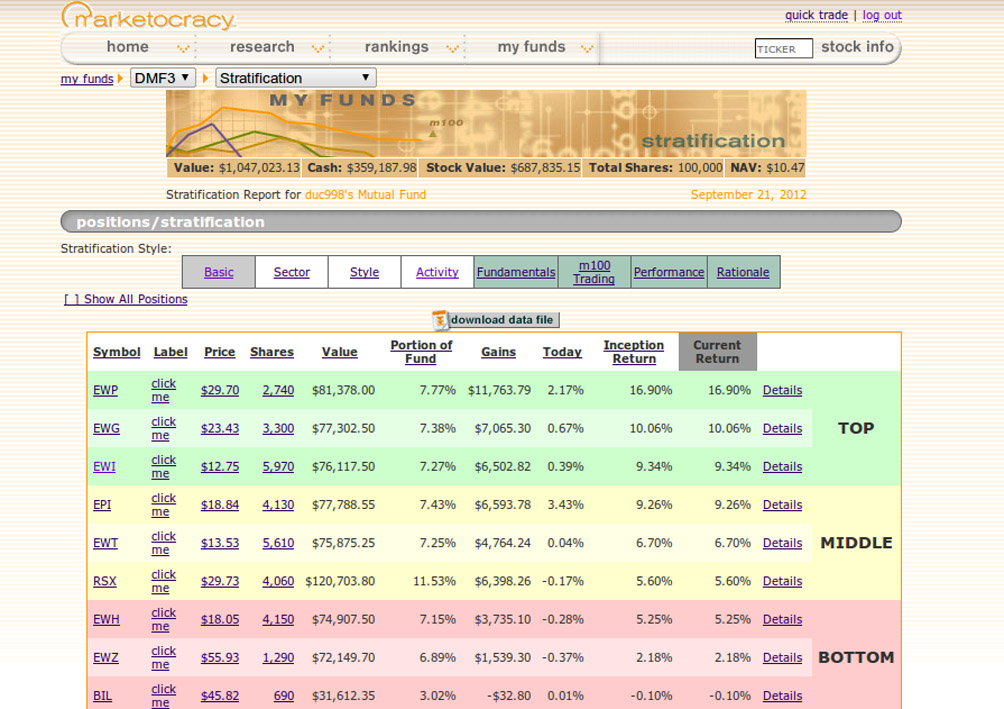Click the Marketocracy logo
Image resolution: width=1004 pixels, height=709 pixels.
coord(149,16)
